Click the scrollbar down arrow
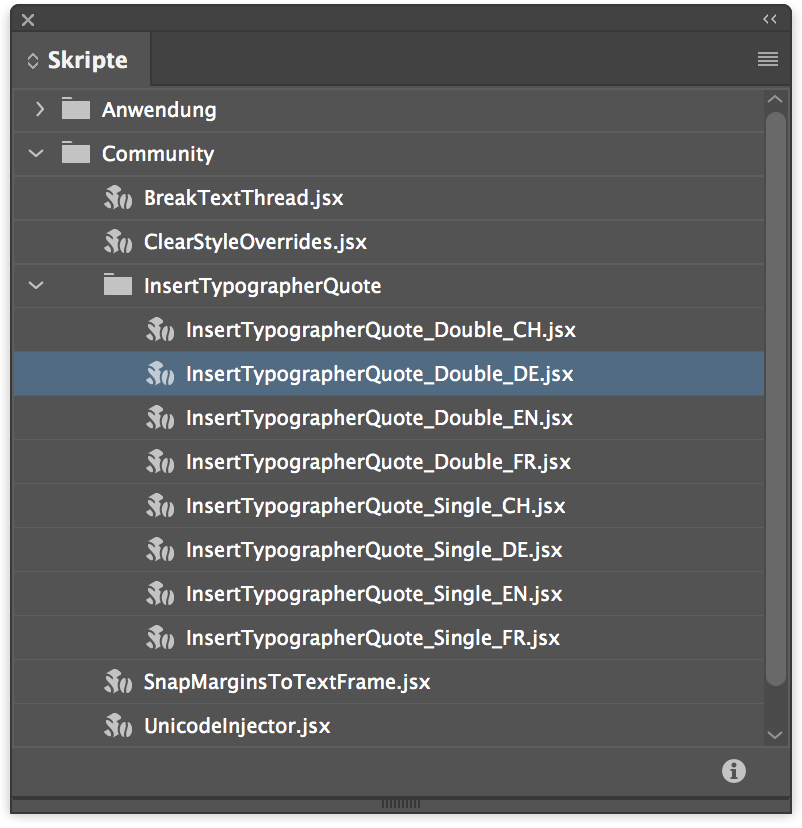Viewport: 802px width, 828px height. click(x=775, y=736)
